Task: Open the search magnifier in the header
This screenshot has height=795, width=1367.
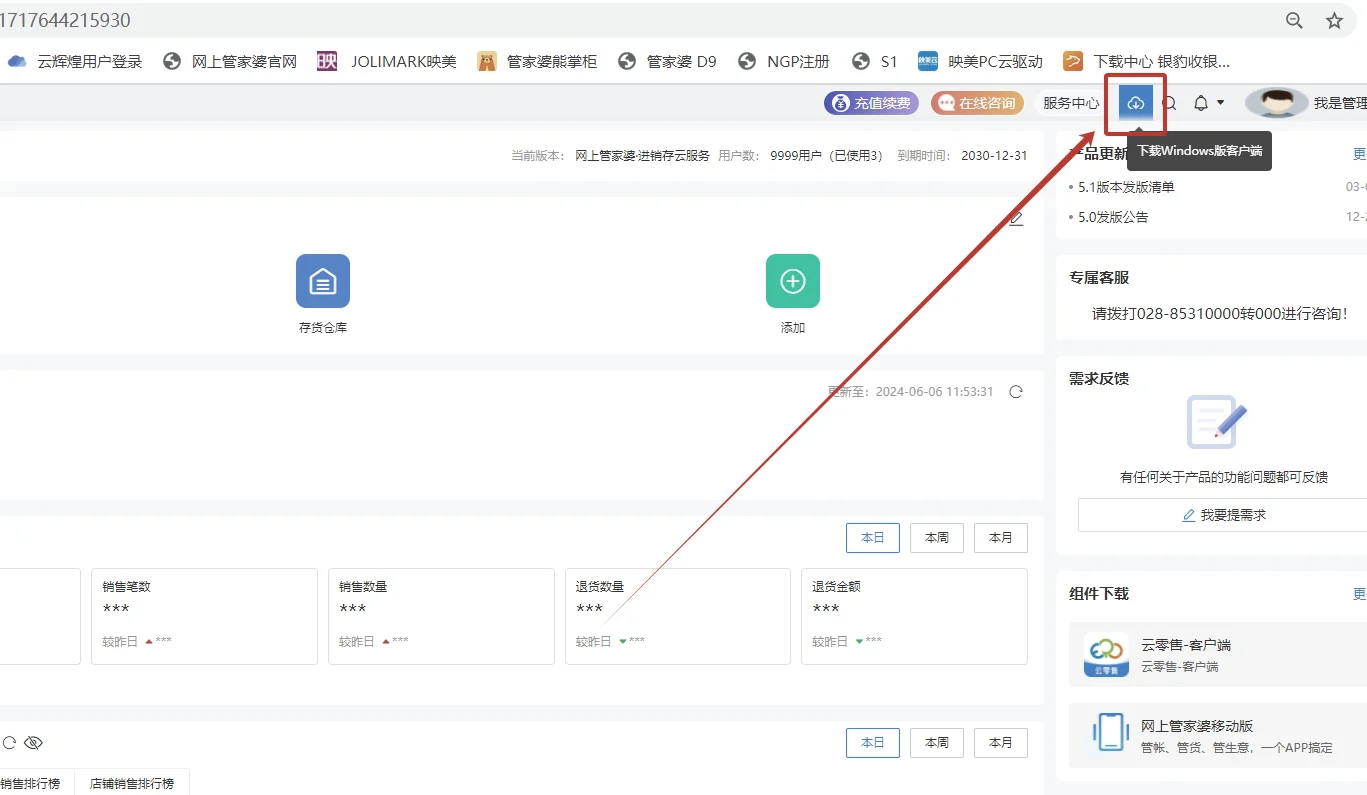Action: point(1169,103)
